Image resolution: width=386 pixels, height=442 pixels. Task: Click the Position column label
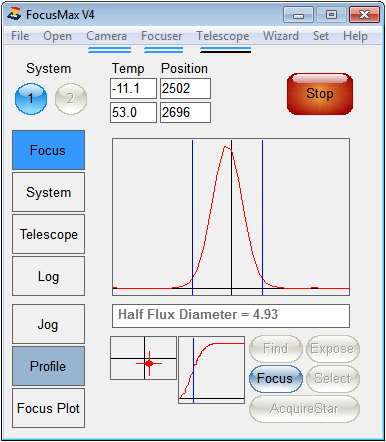click(184, 68)
